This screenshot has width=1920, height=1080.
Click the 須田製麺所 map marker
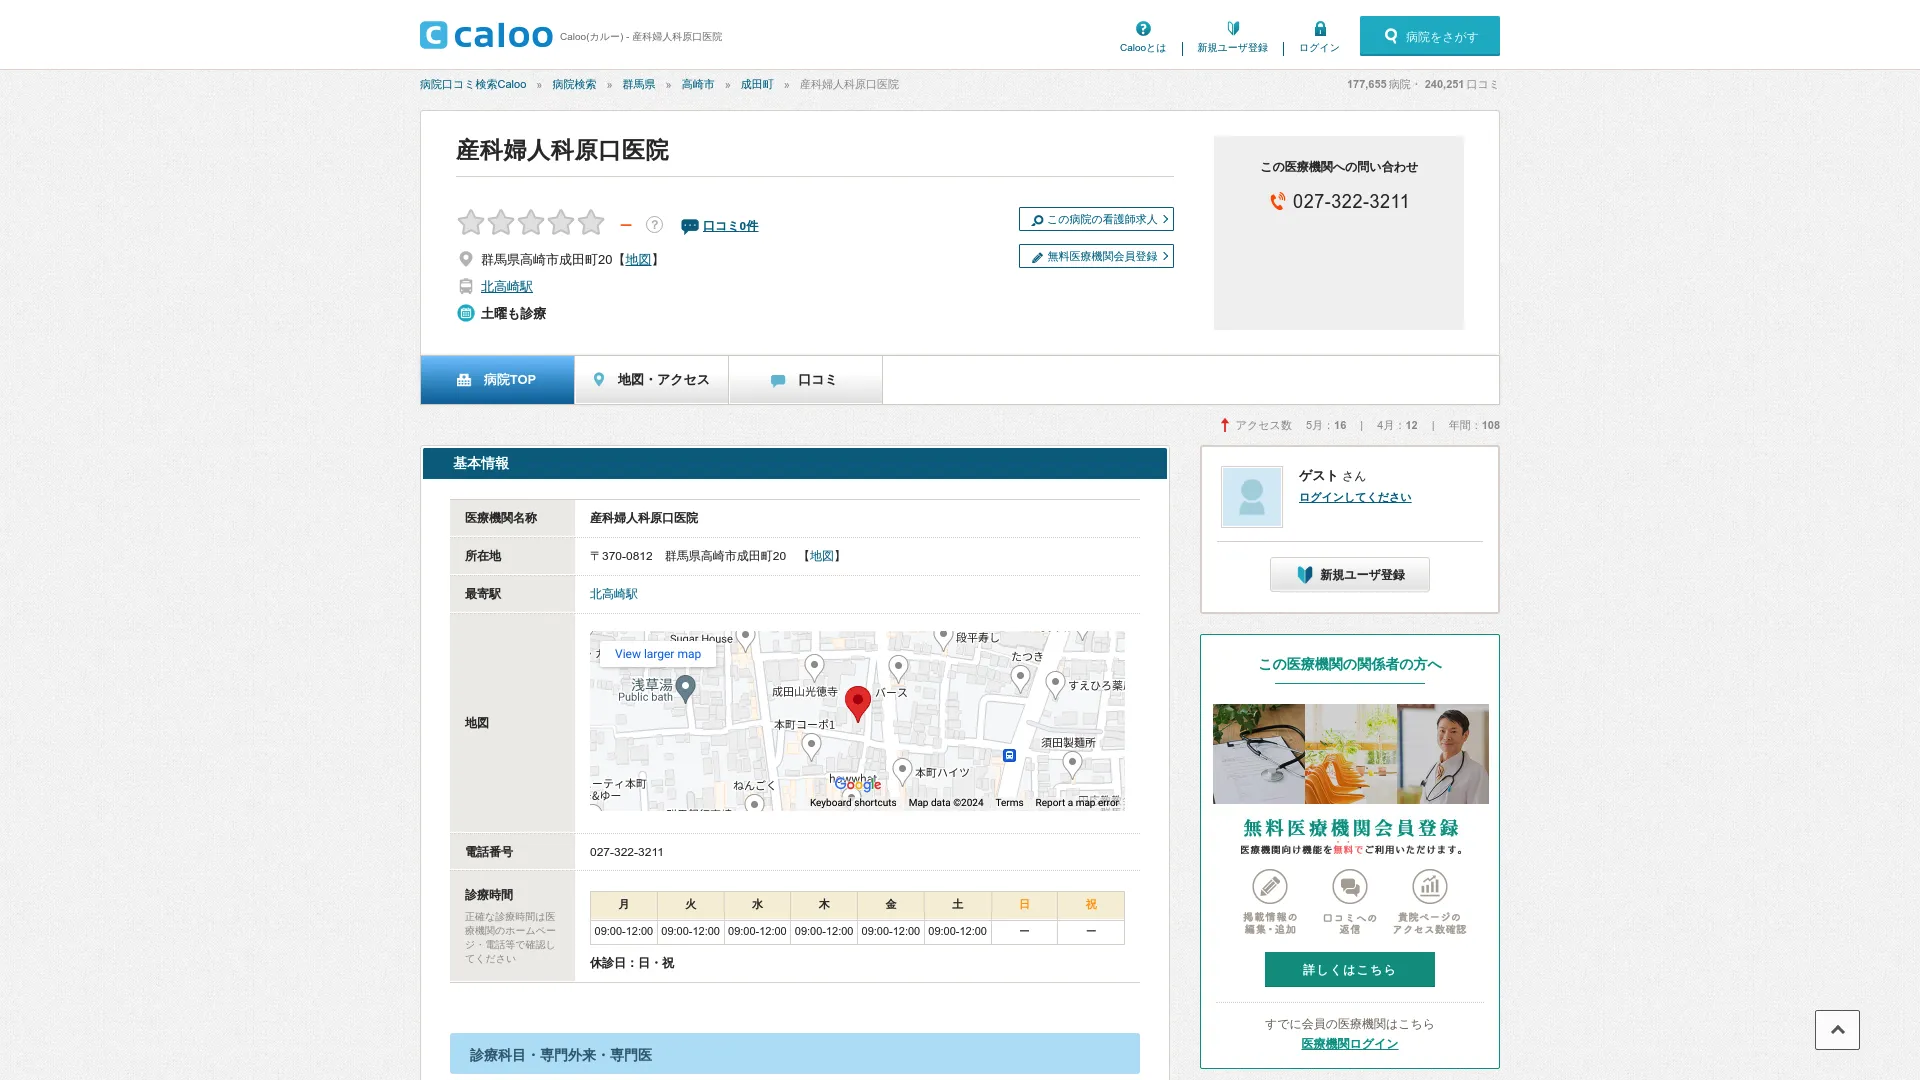1072,765
